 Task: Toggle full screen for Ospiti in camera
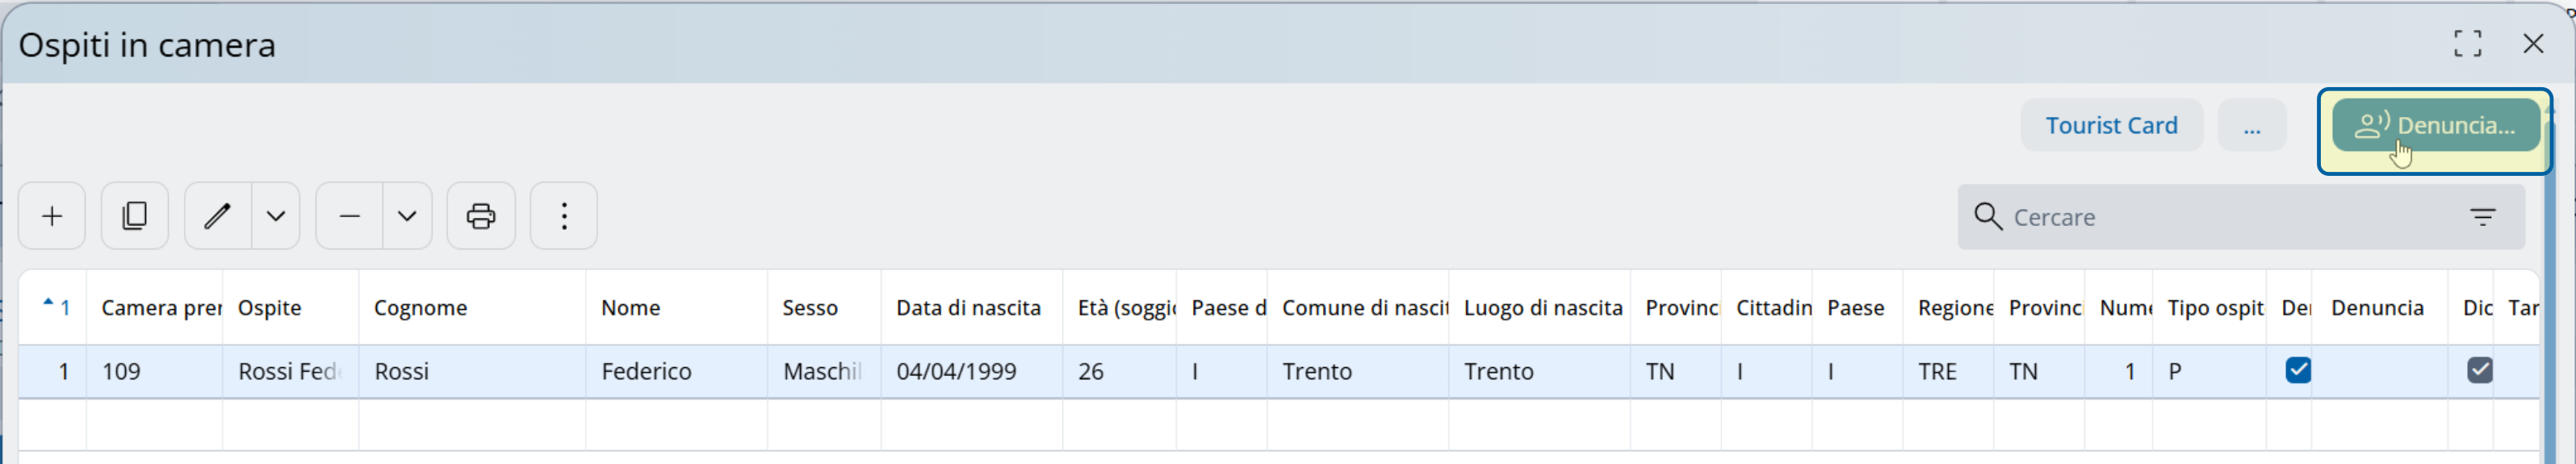[2467, 44]
